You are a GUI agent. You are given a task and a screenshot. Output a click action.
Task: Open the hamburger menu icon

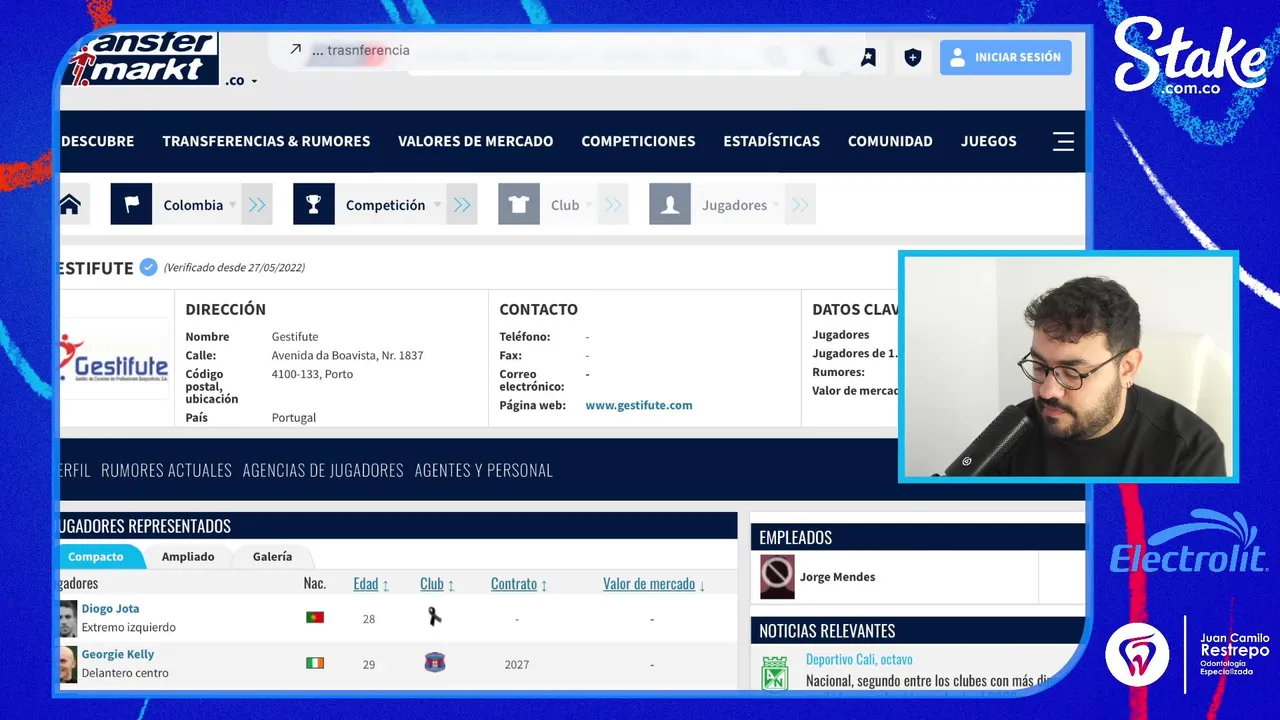pyautogui.click(x=1063, y=141)
